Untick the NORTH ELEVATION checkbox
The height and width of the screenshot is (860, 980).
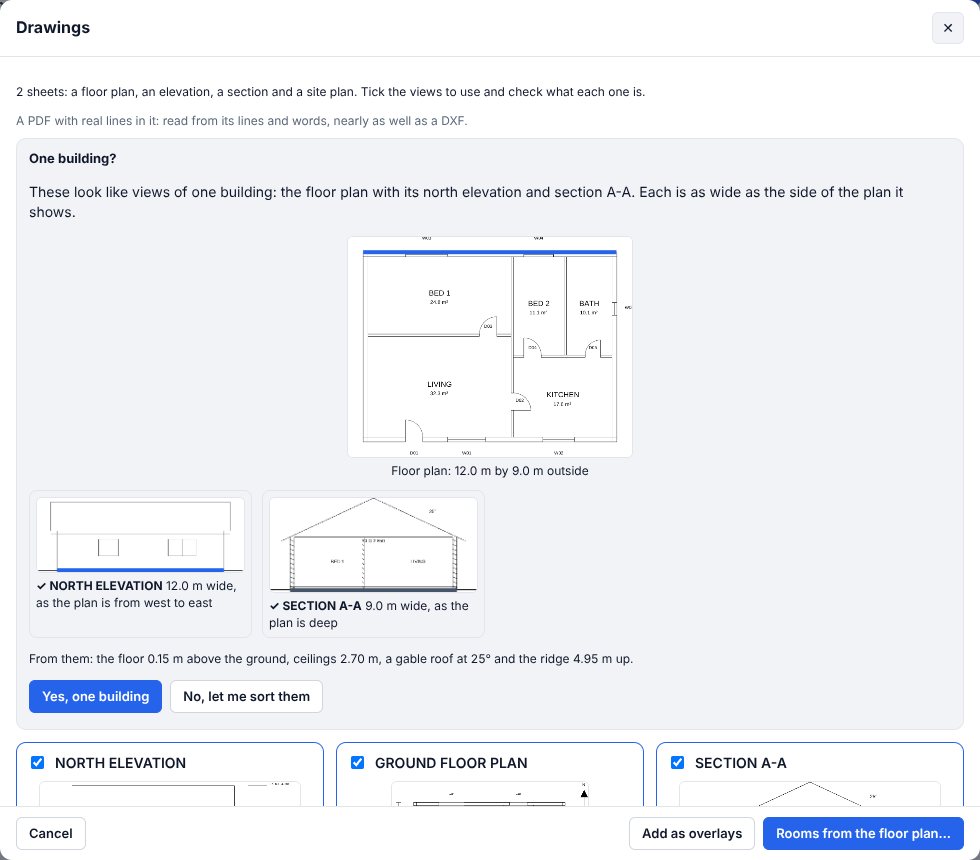pos(38,762)
